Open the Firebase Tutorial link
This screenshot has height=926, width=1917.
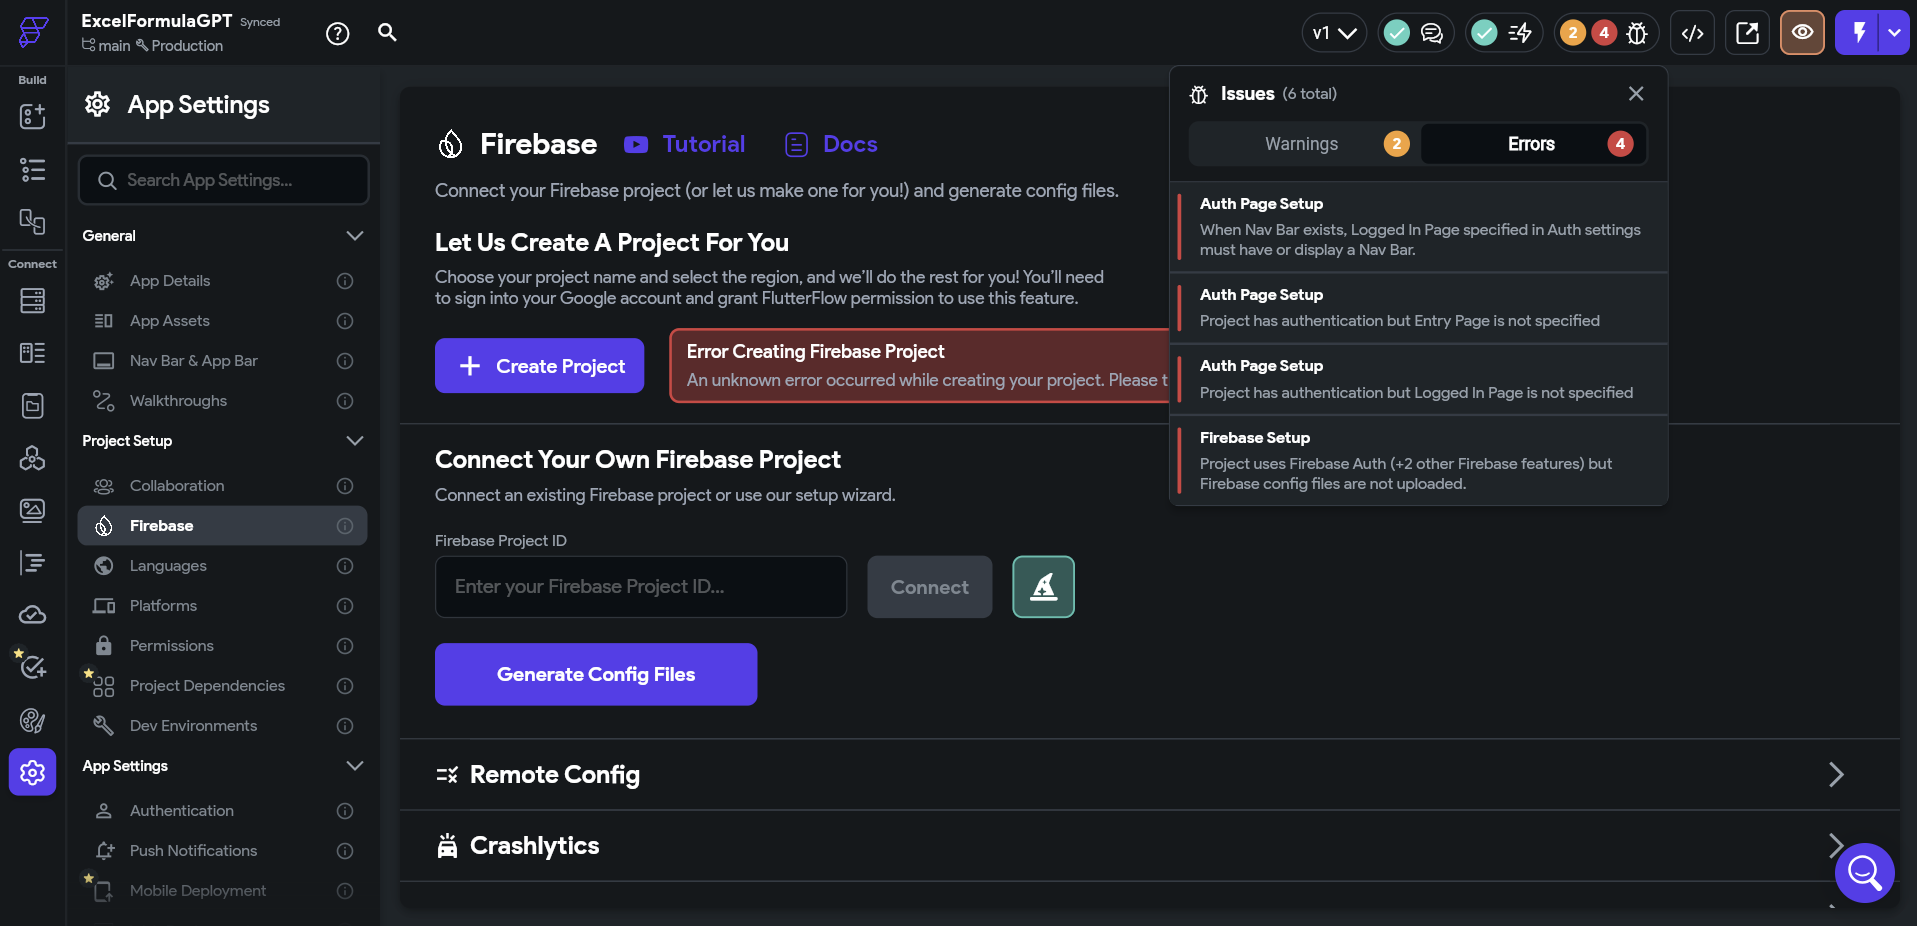point(684,145)
